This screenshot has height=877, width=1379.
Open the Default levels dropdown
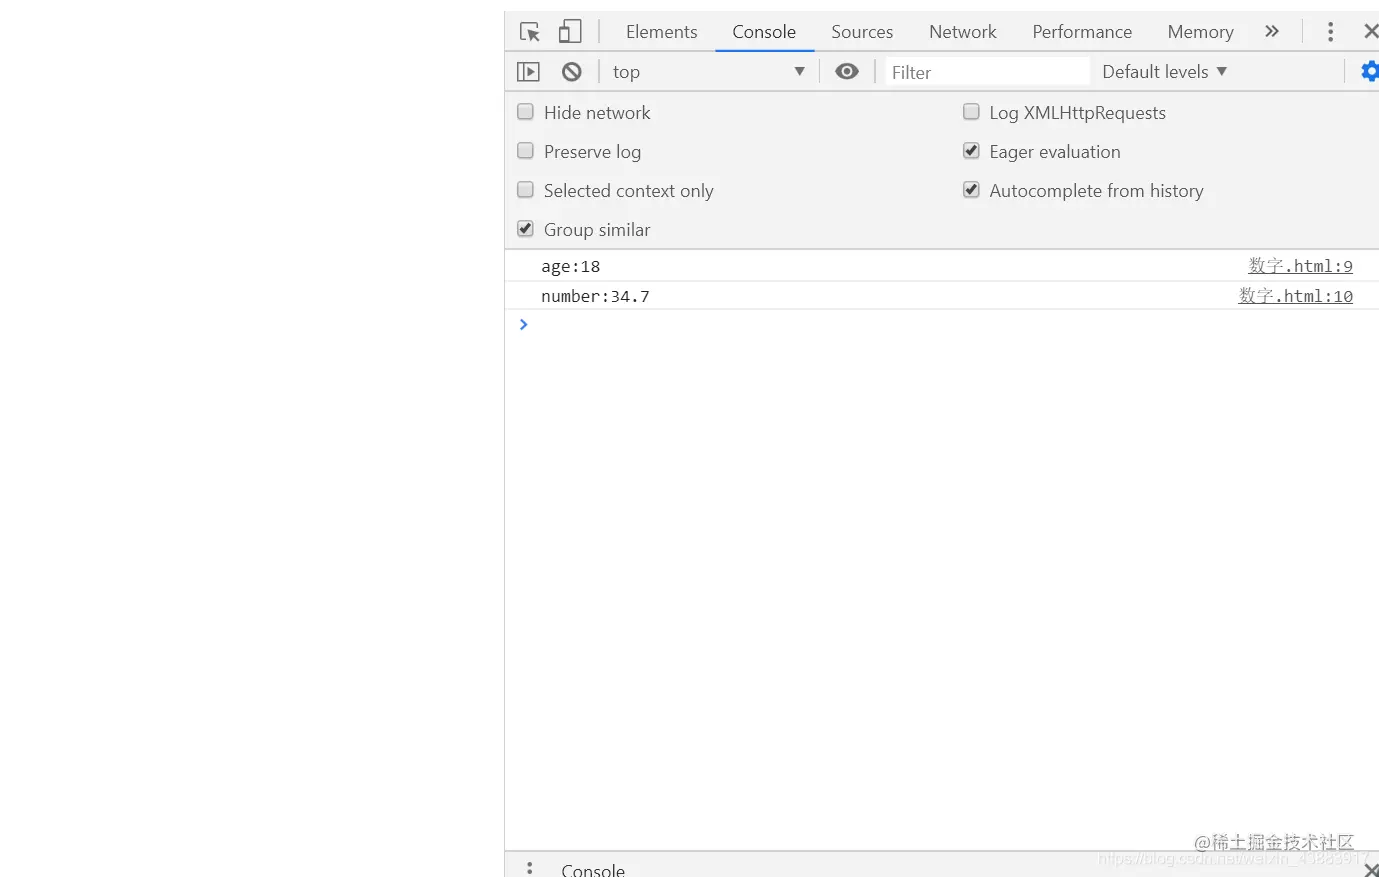coord(1164,72)
